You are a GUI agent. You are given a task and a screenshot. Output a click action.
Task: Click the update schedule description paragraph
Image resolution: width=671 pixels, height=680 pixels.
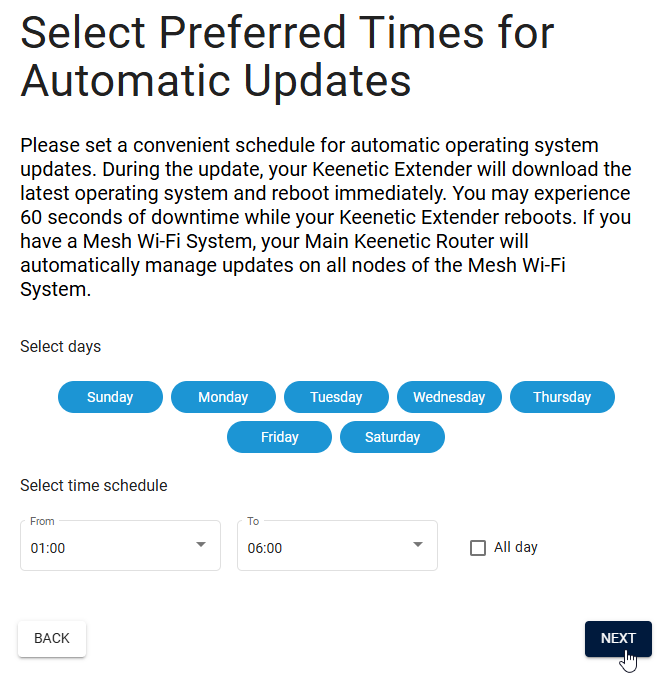[x=325, y=217]
